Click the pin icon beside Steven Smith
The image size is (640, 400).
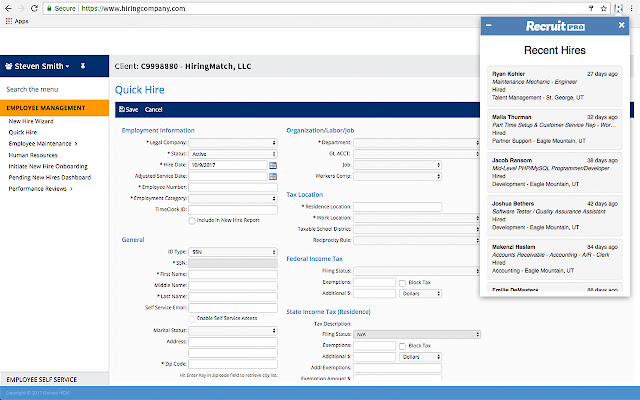point(83,67)
